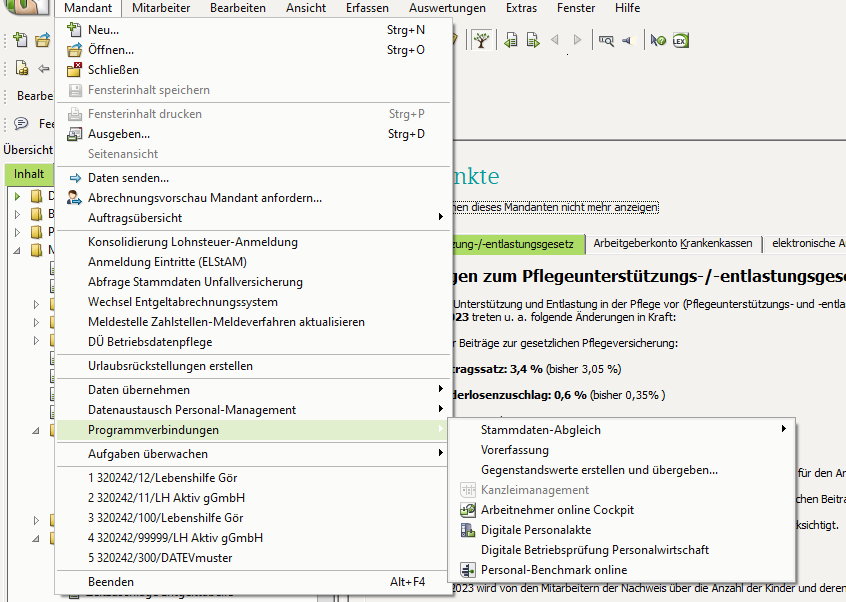Expand the tree folder starting with B
Screen dimensions: 846x602
click(18, 214)
